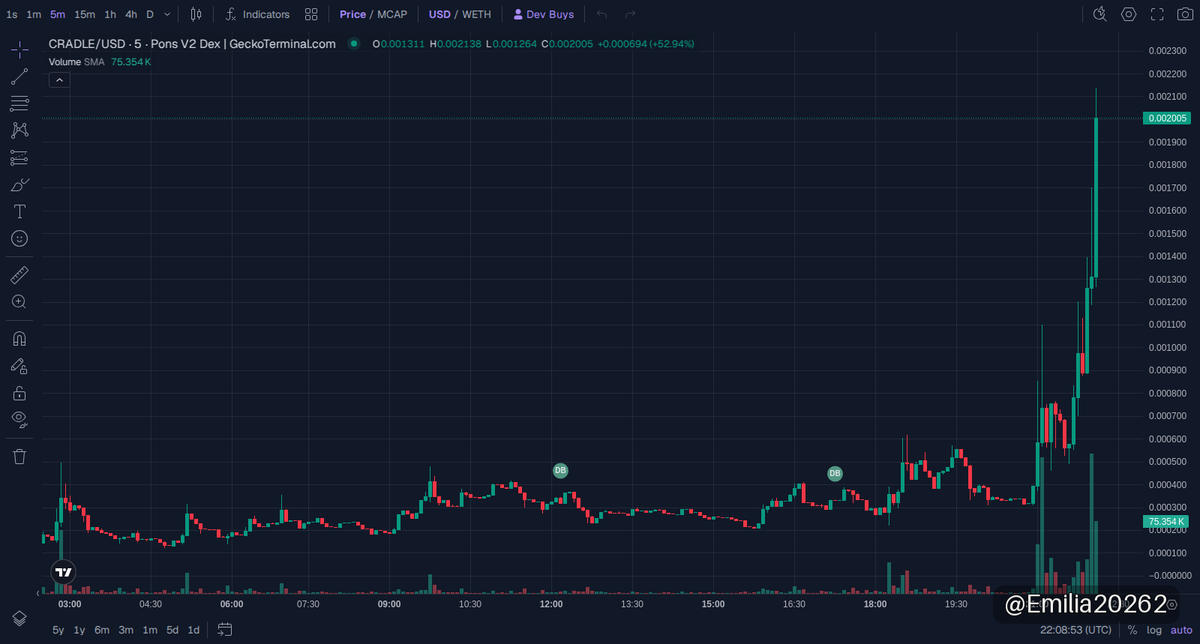The width and height of the screenshot is (1200, 644).
Task: Activate the zoom in tool
Action: 19,301
